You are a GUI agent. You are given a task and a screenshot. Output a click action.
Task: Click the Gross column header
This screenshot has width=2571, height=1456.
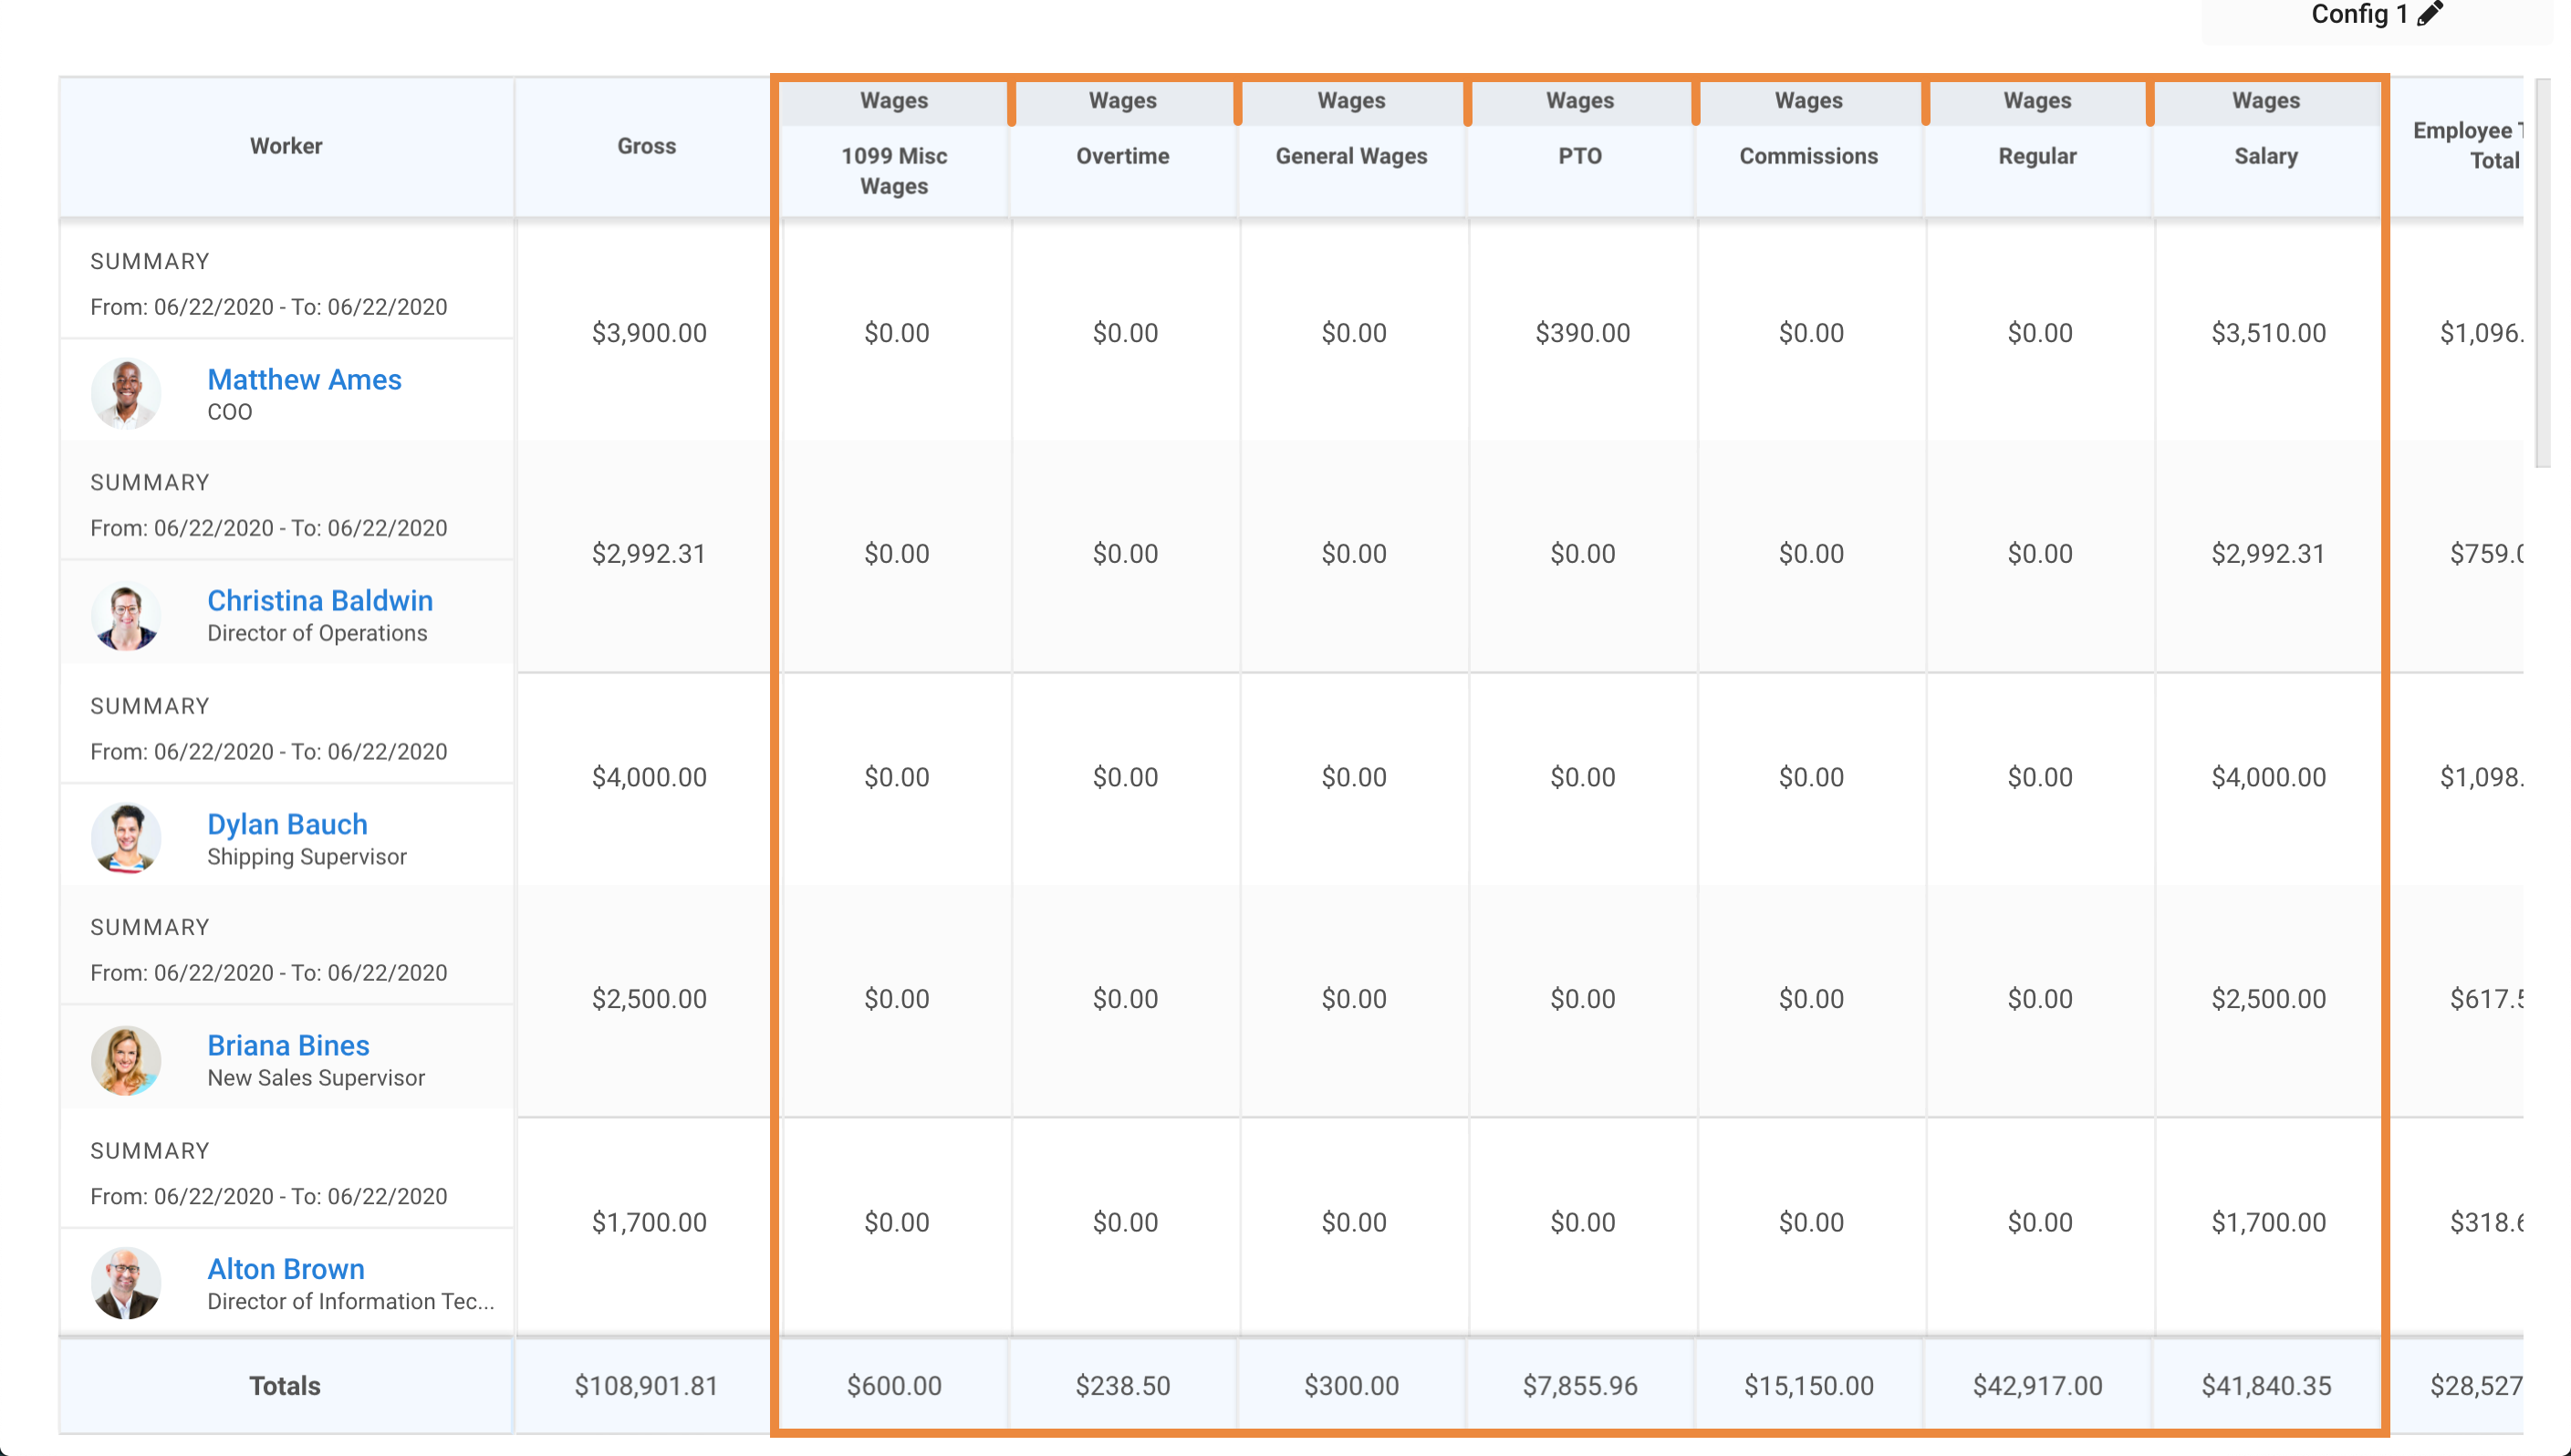[646, 146]
